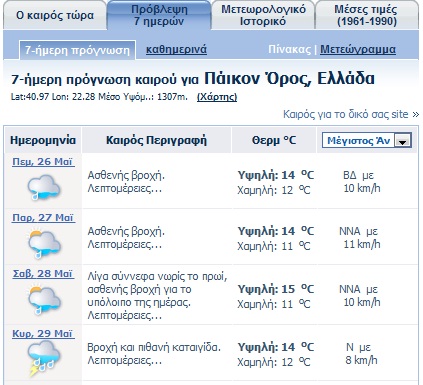The image size is (423, 385).
Task: Click the Καιρός Περιγραφή column header
Action: (156, 140)
